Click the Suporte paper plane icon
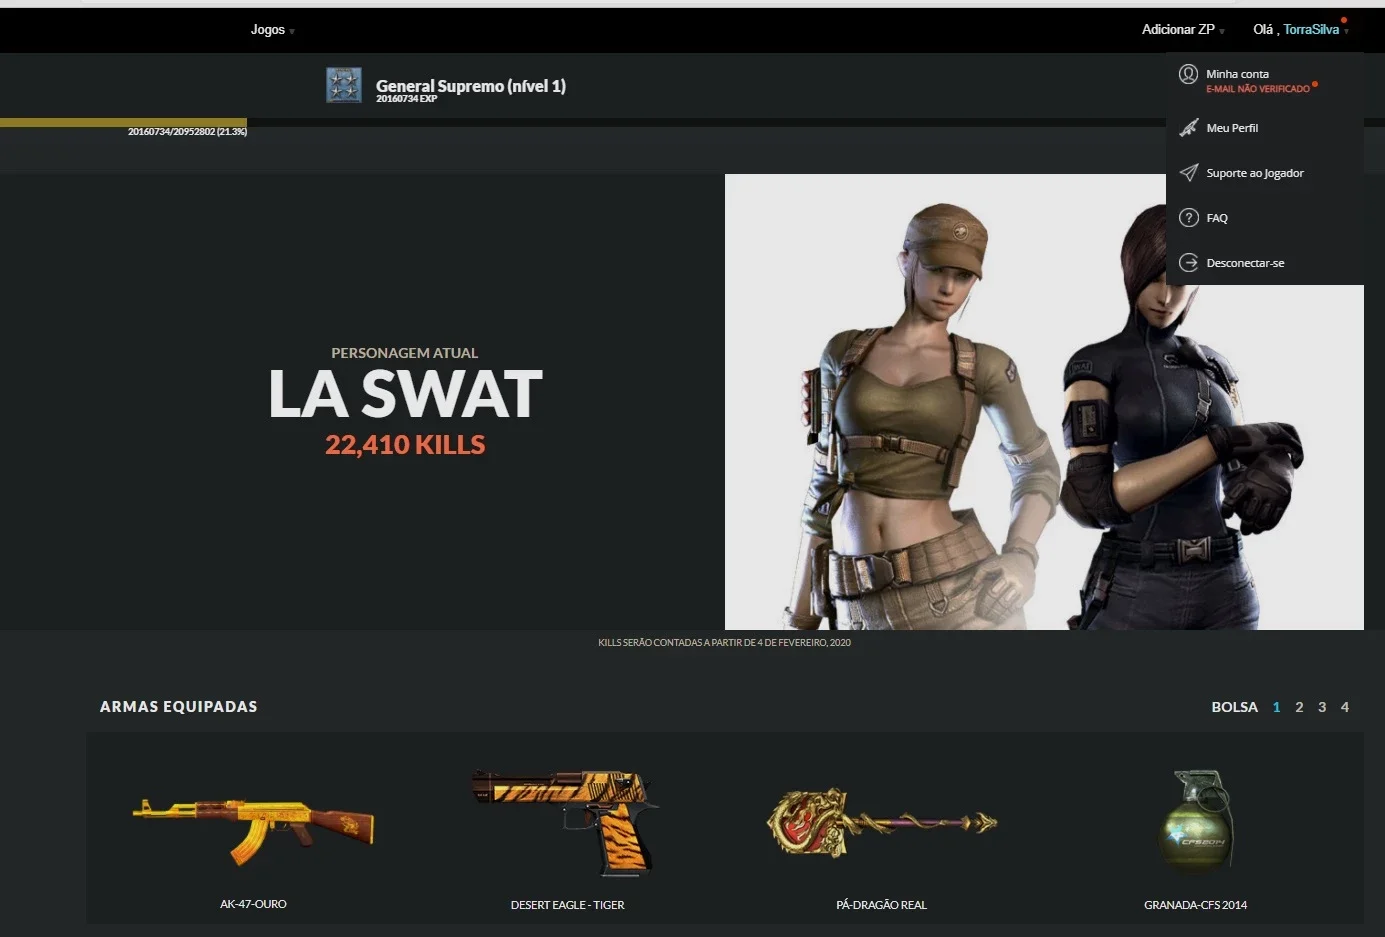The height and width of the screenshot is (937, 1385). pos(1188,173)
